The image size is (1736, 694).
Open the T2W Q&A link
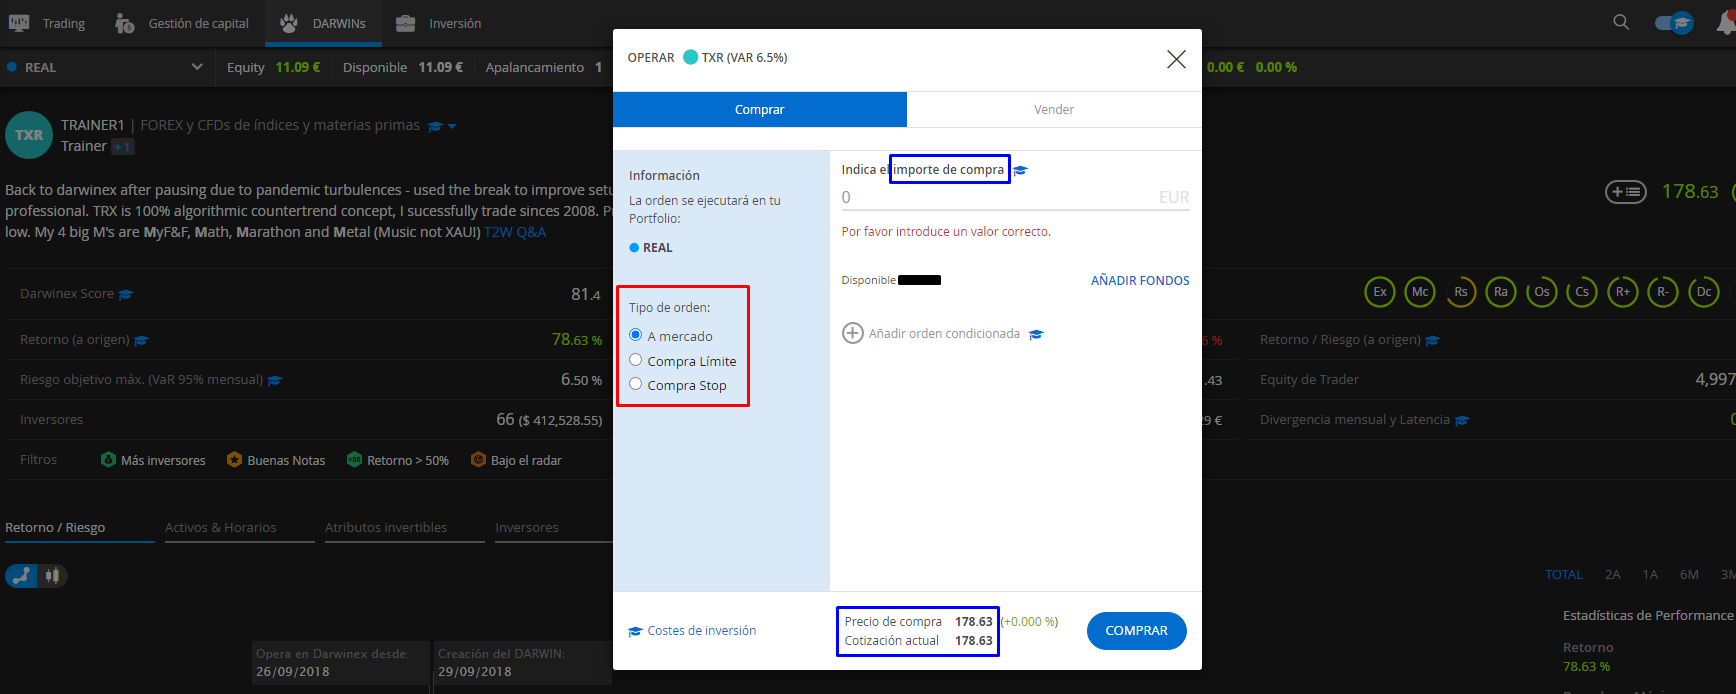(x=515, y=232)
